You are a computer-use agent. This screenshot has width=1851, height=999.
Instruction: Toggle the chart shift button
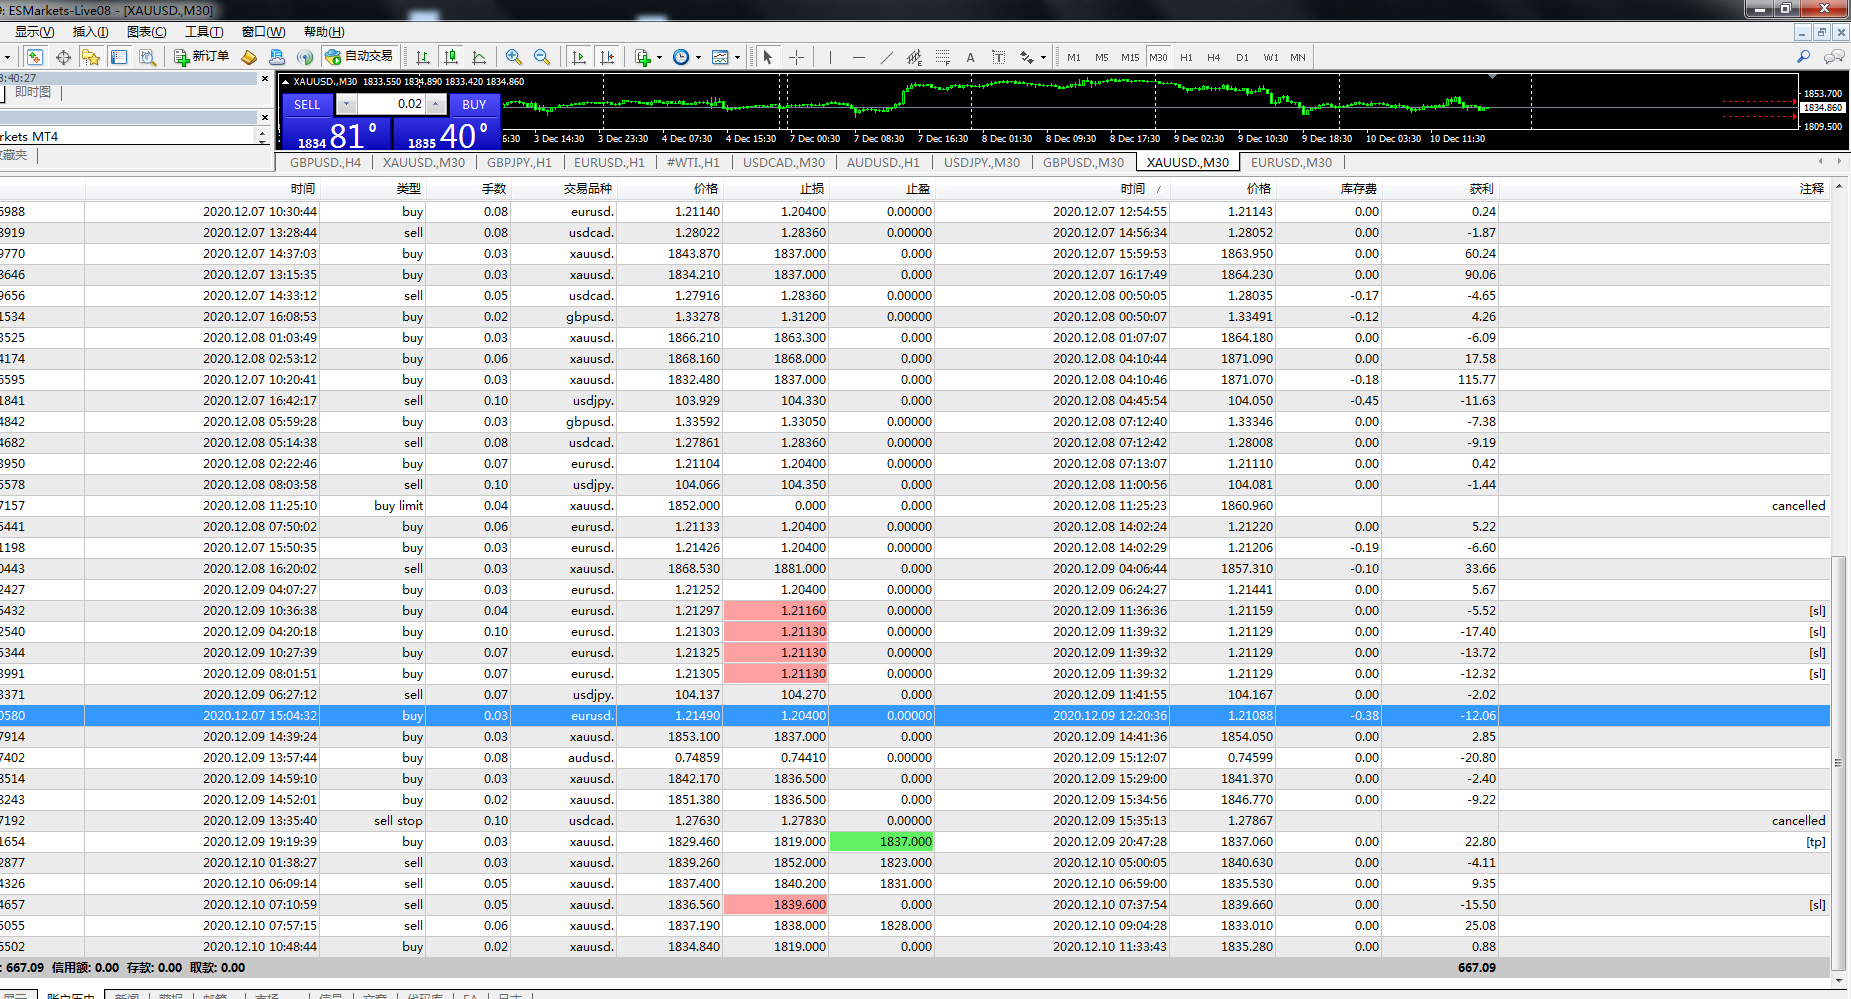pos(607,57)
